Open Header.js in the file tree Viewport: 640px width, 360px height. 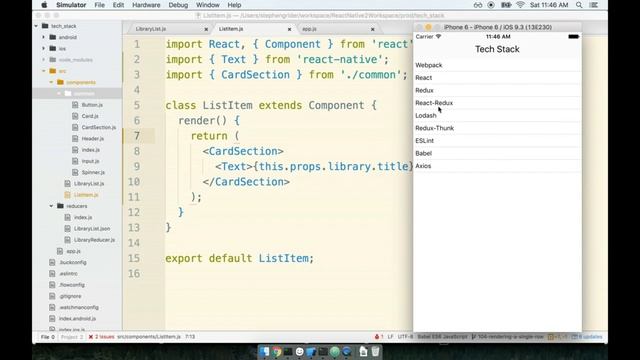click(x=93, y=139)
